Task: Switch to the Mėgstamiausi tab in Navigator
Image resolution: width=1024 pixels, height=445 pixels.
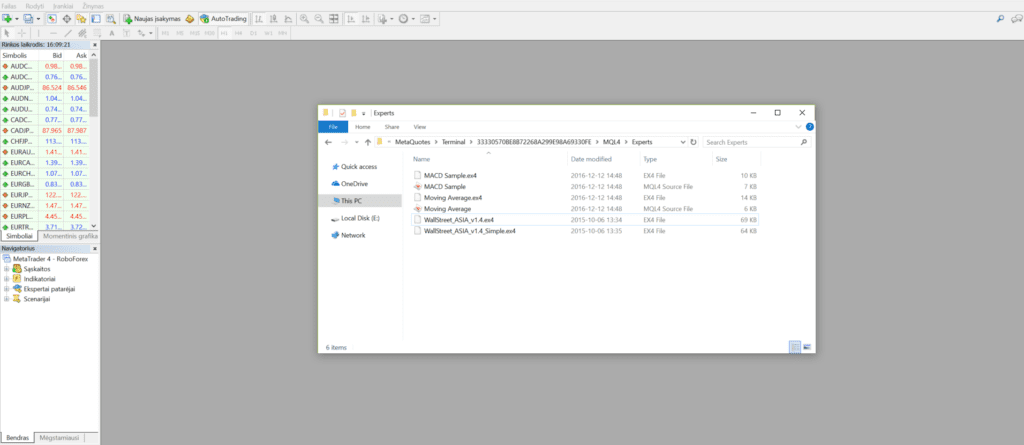Action: 57,438
